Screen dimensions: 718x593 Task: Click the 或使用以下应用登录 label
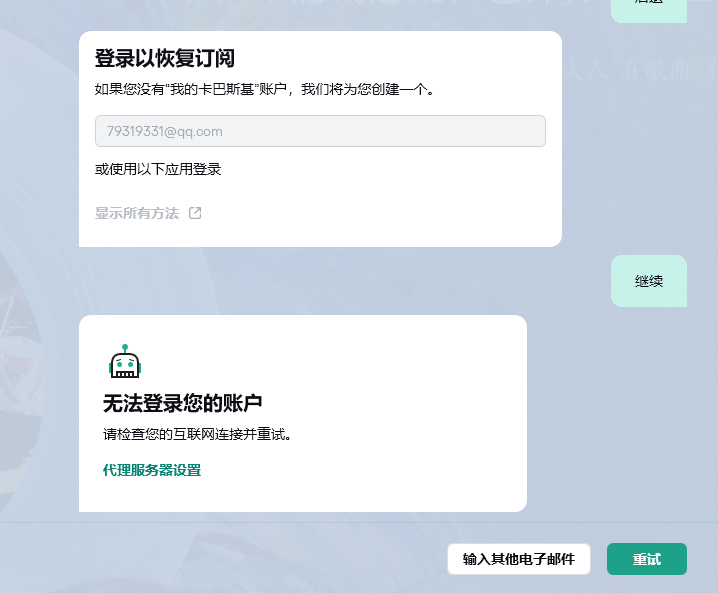coord(158,169)
